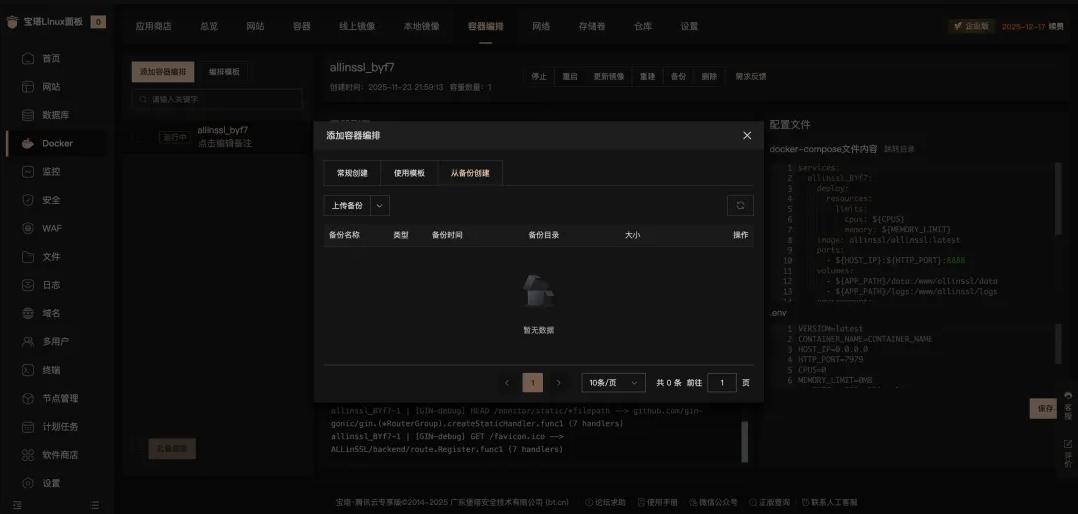Open the WAF sidebar icon
The width and height of the screenshot is (1078, 514).
[28, 228]
